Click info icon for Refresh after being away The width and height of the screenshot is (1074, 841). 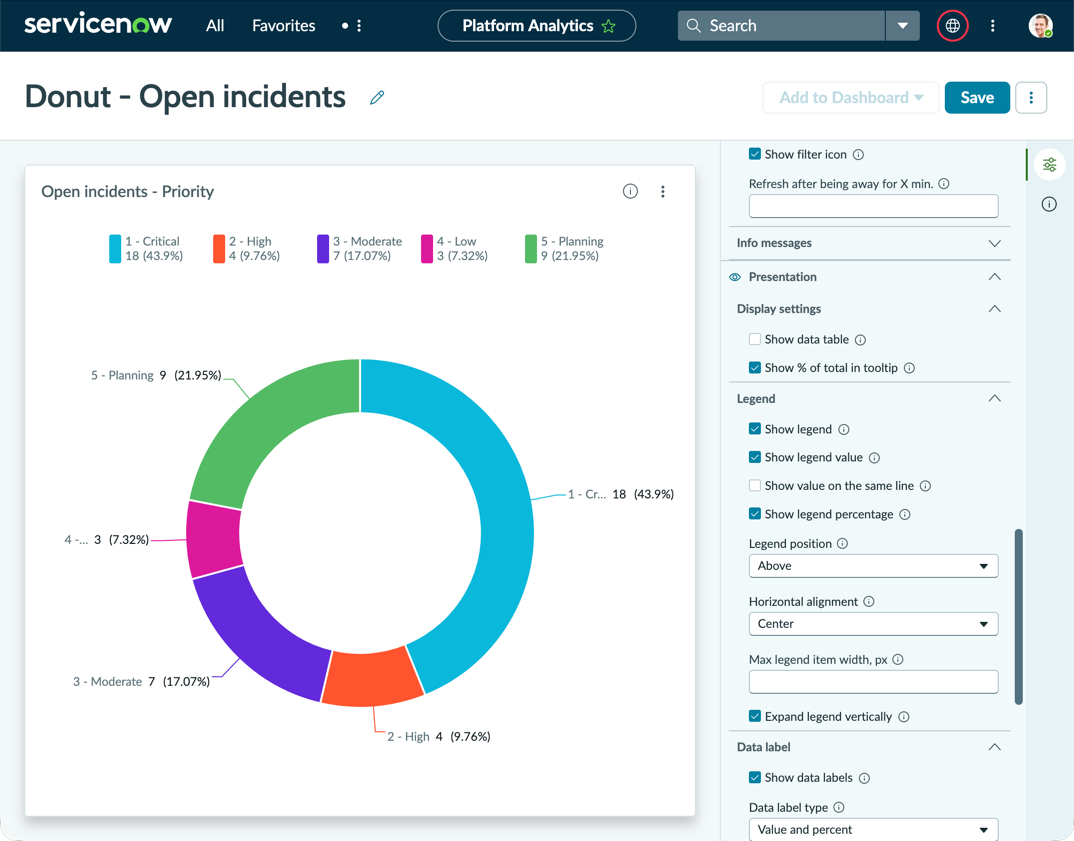[944, 184]
